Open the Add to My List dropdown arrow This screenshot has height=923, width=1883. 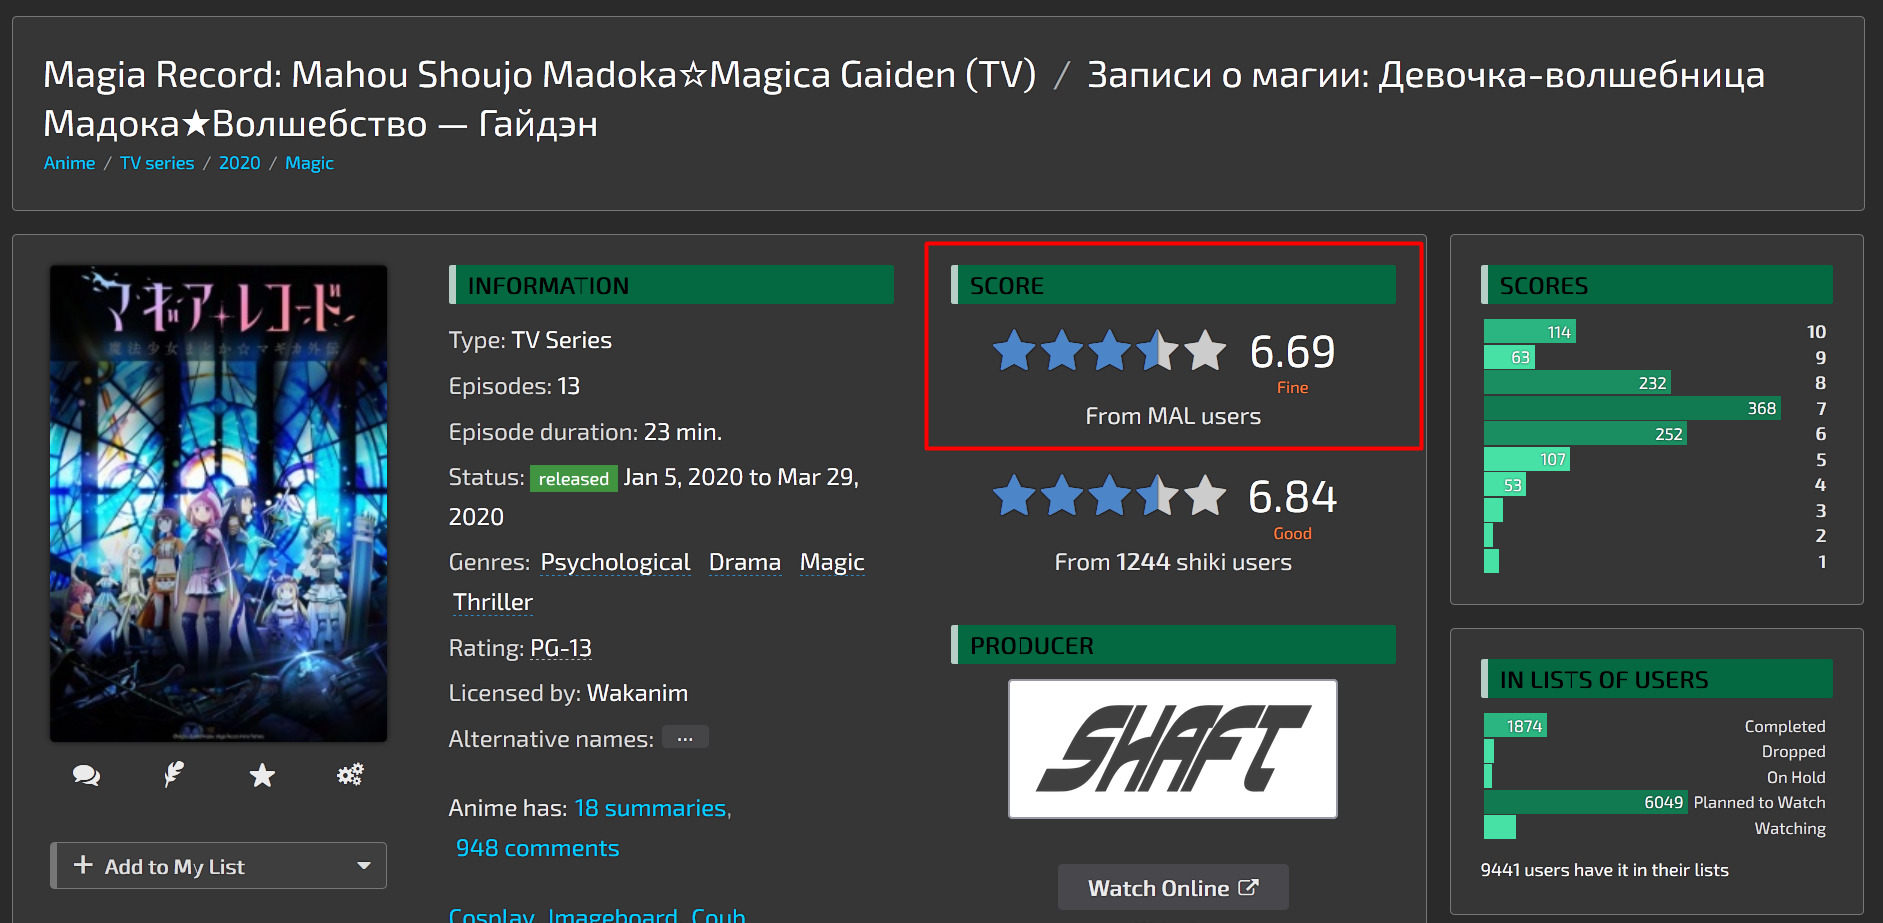pyautogui.click(x=364, y=866)
